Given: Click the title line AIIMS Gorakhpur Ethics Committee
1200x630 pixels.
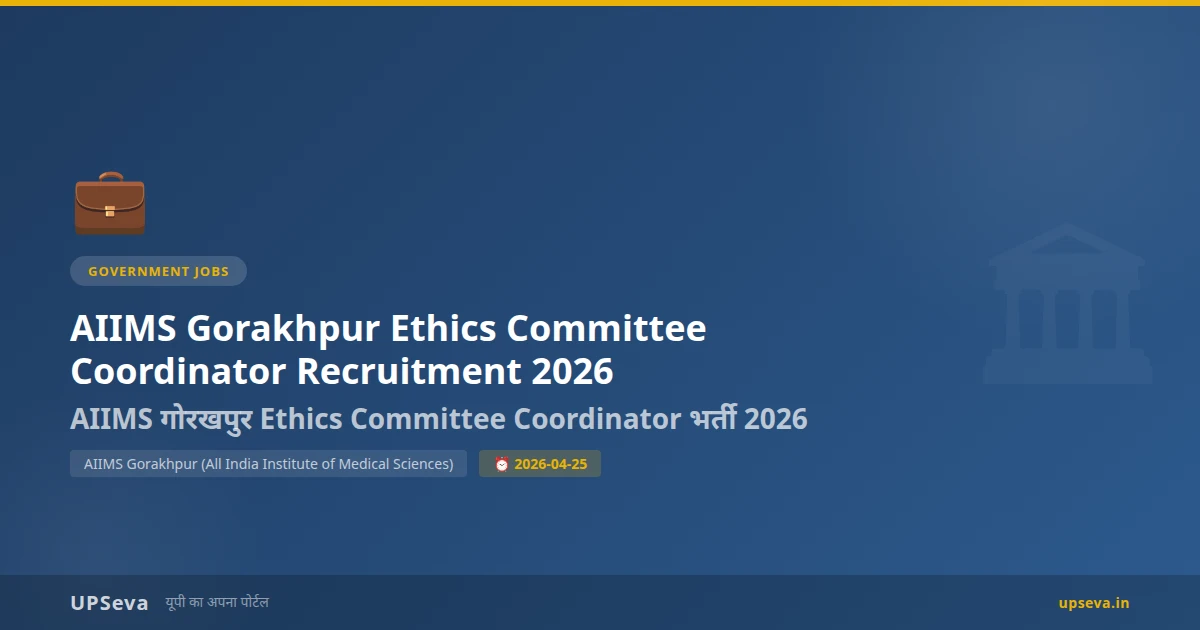Looking at the screenshot, I should (388, 328).
